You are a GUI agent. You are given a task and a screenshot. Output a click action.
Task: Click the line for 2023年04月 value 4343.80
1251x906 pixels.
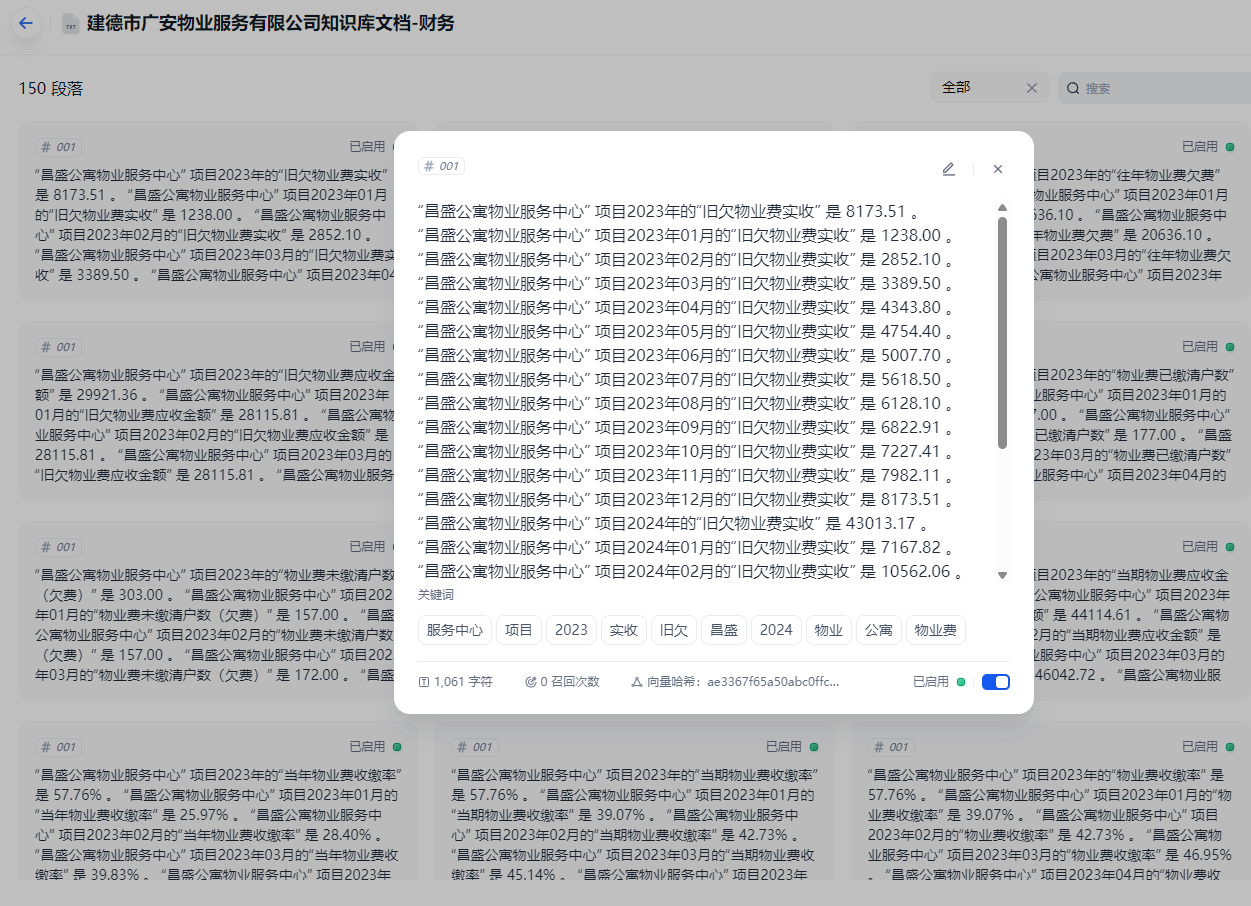point(685,308)
